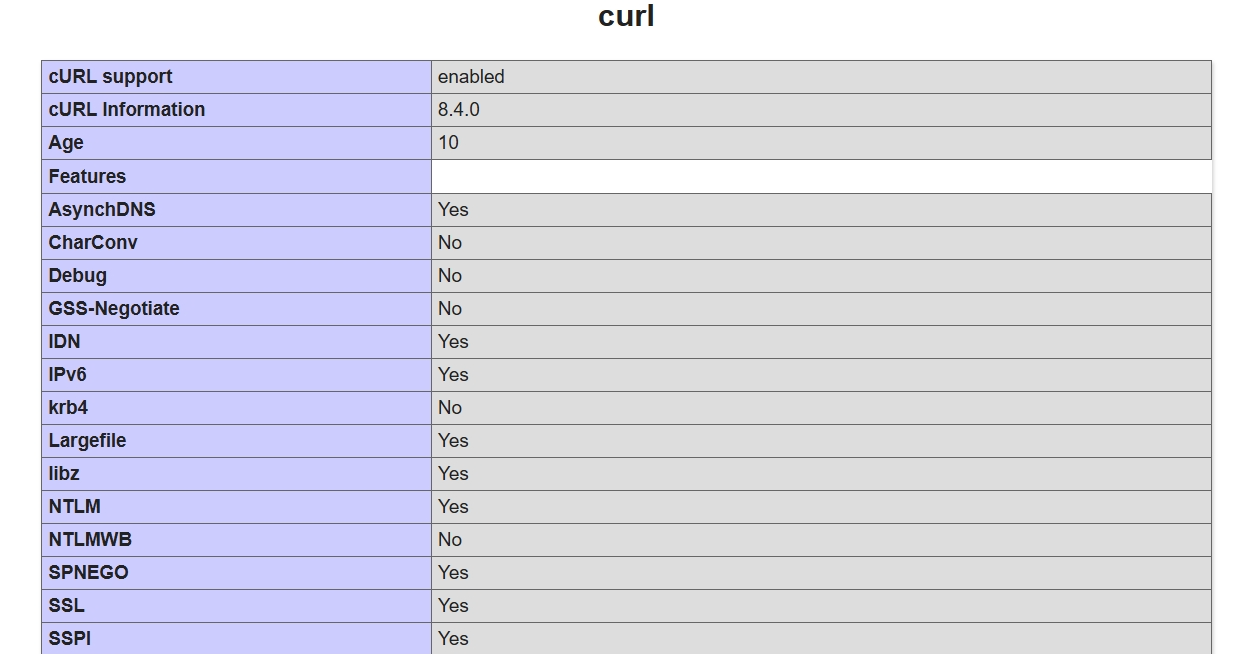Click the Age value 10
The image size is (1255, 654).
click(448, 143)
